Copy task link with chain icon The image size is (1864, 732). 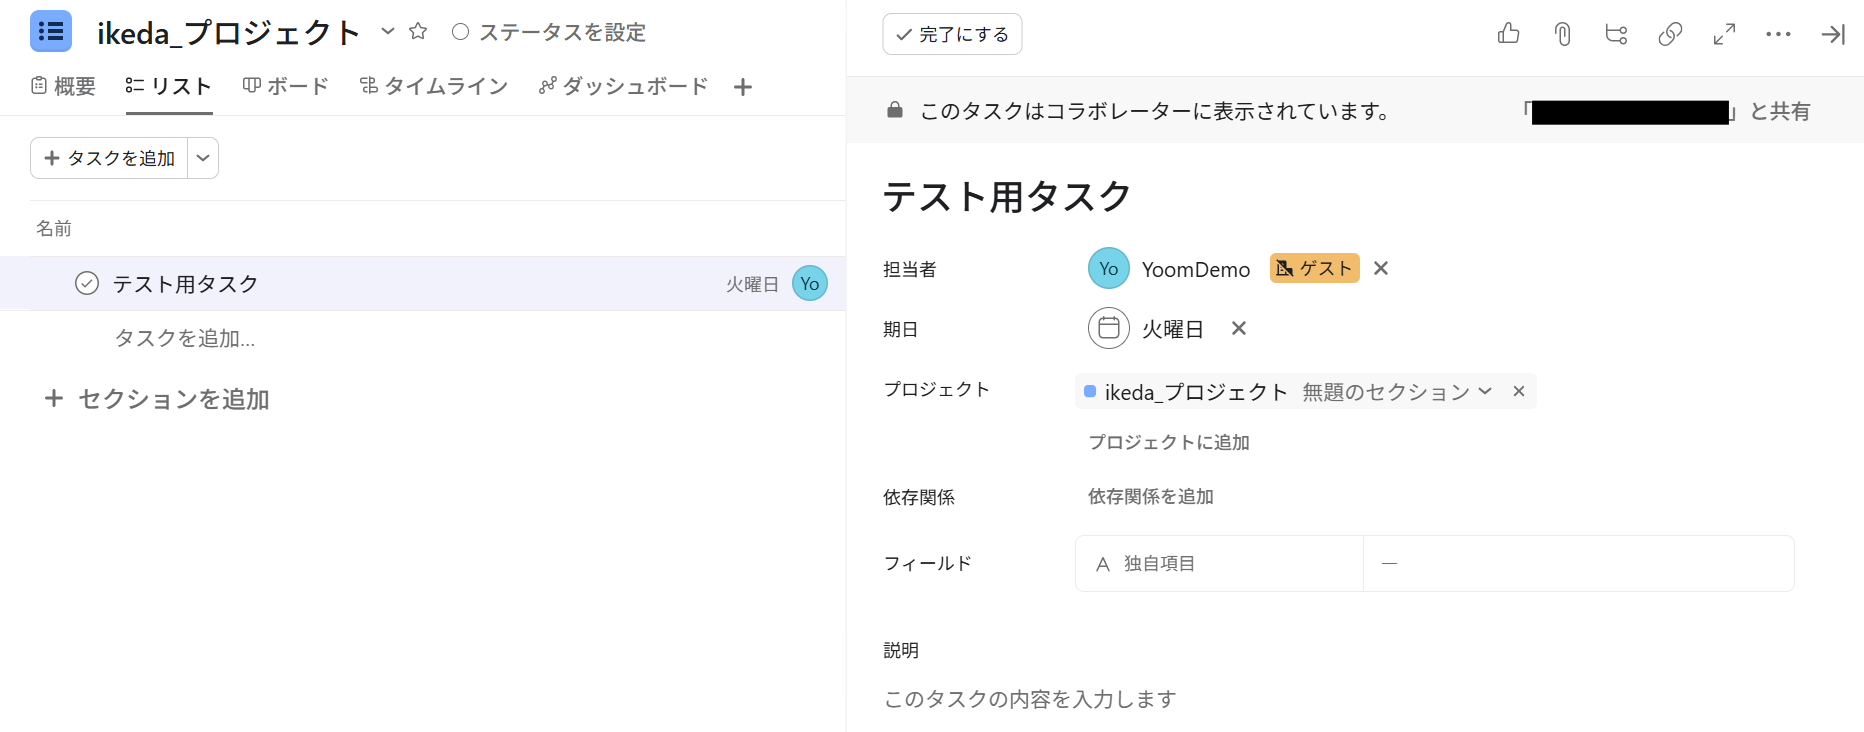1670,34
